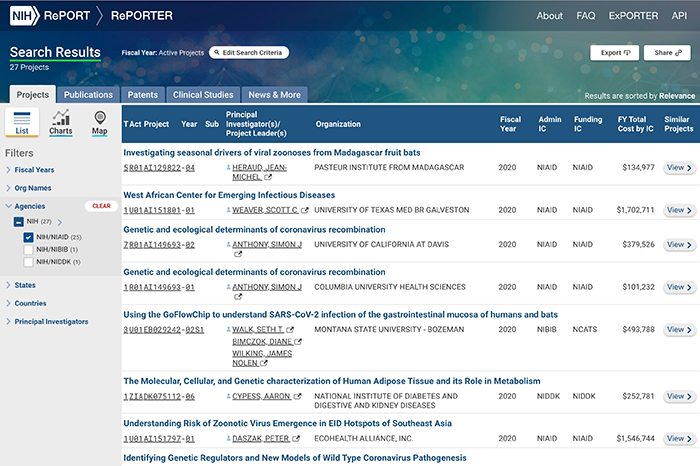The width and height of the screenshot is (700, 466).
Task: Check the NIH/NIBIB (1) checkbox
Action: (x=28, y=250)
